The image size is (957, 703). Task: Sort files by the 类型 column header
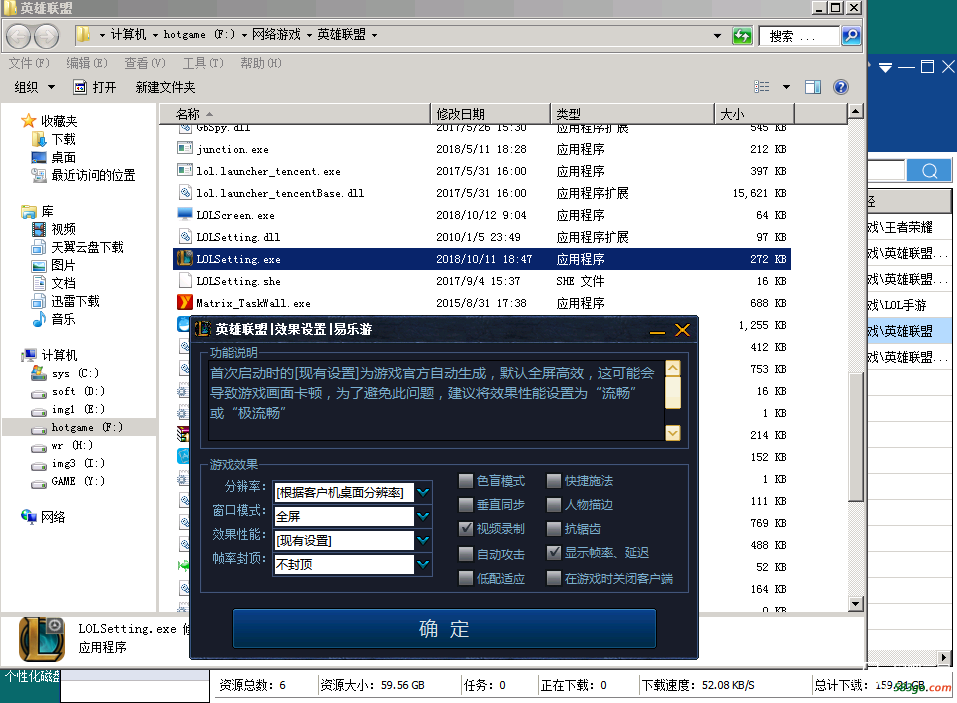click(632, 114)
